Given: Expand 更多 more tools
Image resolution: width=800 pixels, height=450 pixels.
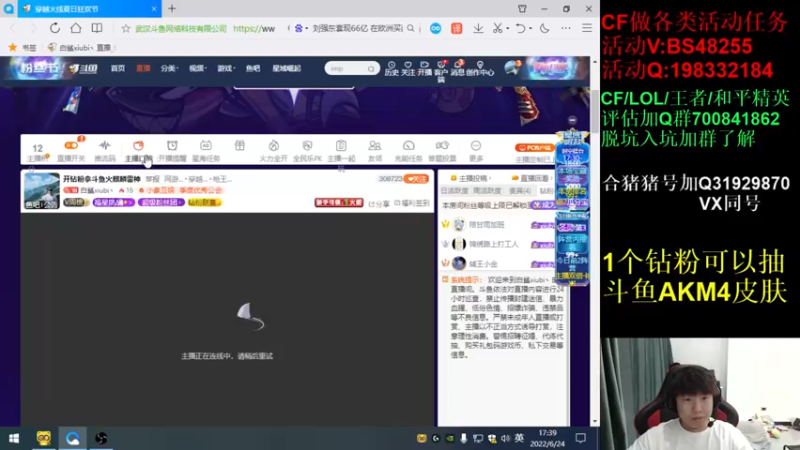Looking at the screenshot, I should coord(476,151).
